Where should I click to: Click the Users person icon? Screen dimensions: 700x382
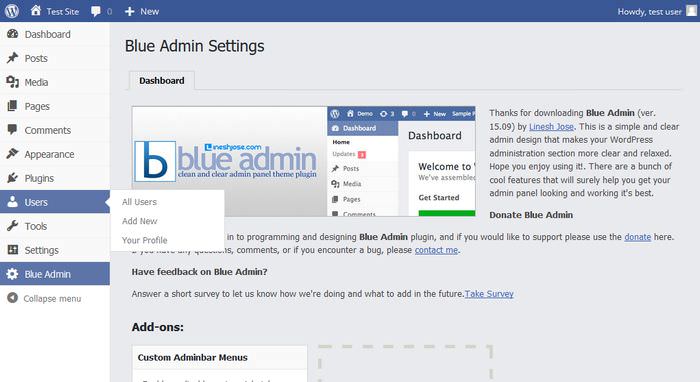tap(12, 202)
